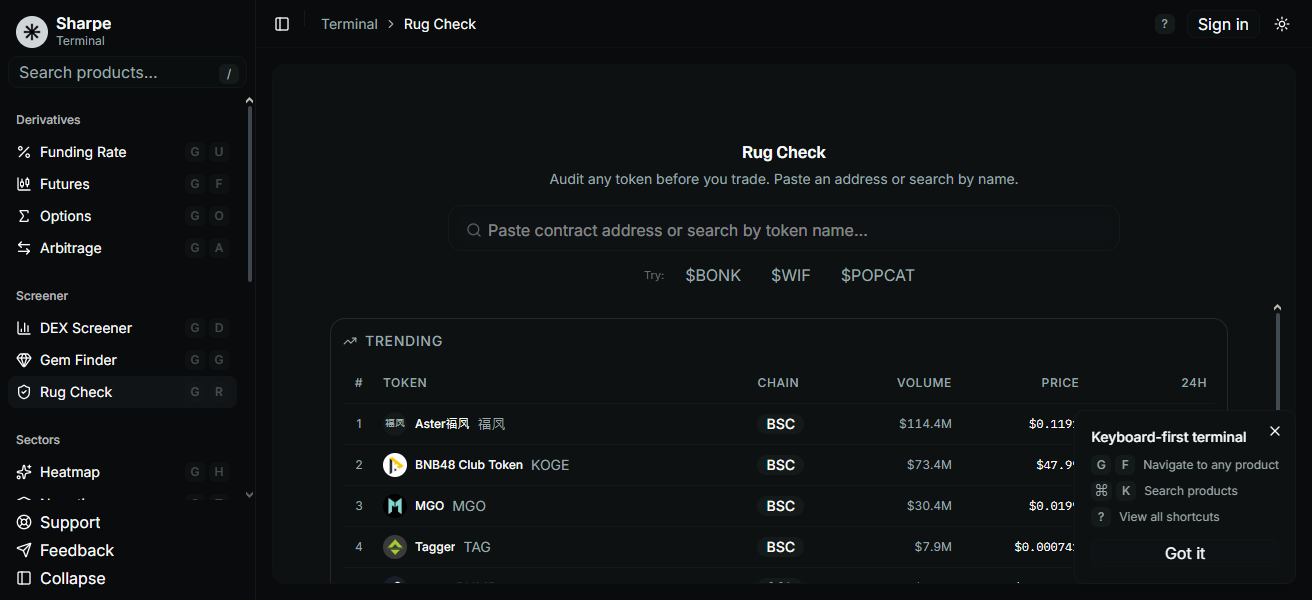Click the Sign in button
1312x600 pixels.
click(x=1223, y=23)
